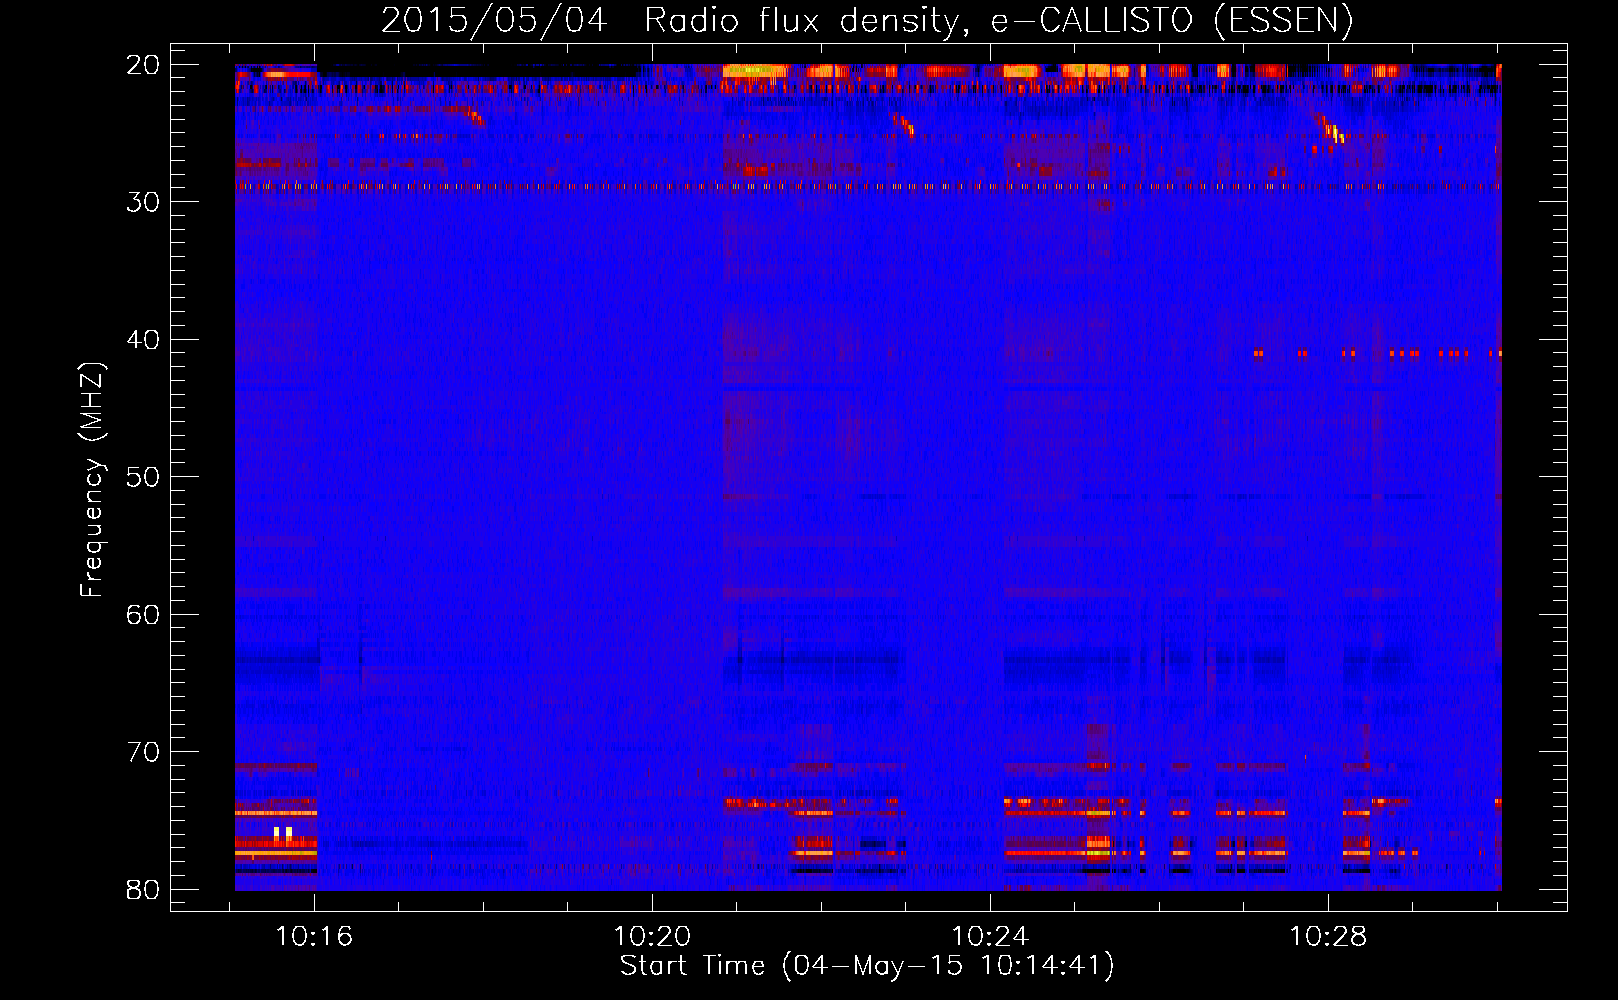Click the 'Frequency (MHZ)' y-axis label

click(x=92, y=480)
